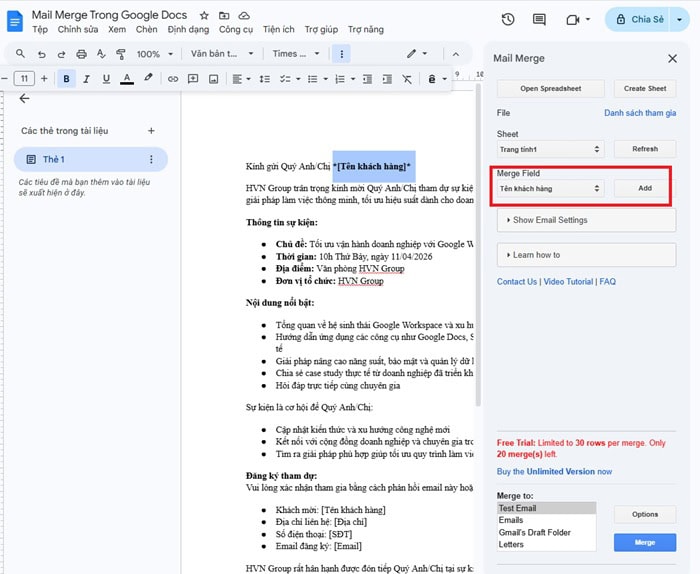Clear text formatting

[x=407, y=79]
